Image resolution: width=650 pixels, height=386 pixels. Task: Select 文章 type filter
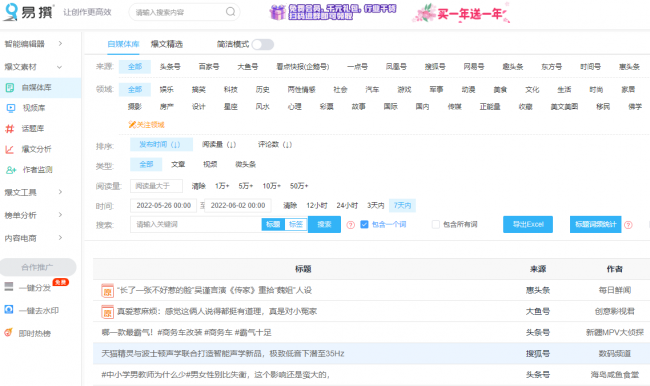coord(178,164)
